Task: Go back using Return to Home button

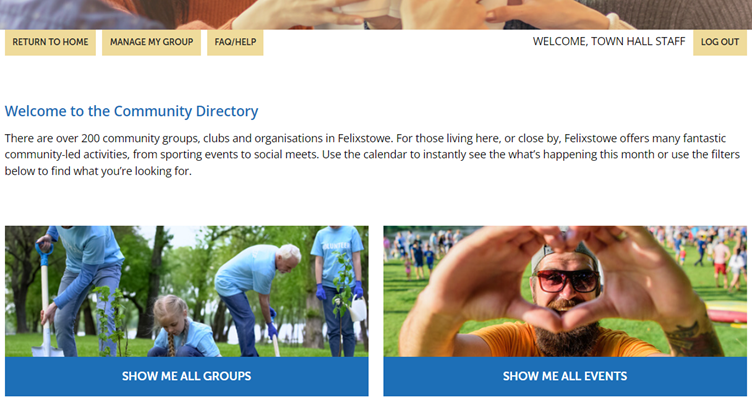Action: pyautogui.click(x=50, y=43)
